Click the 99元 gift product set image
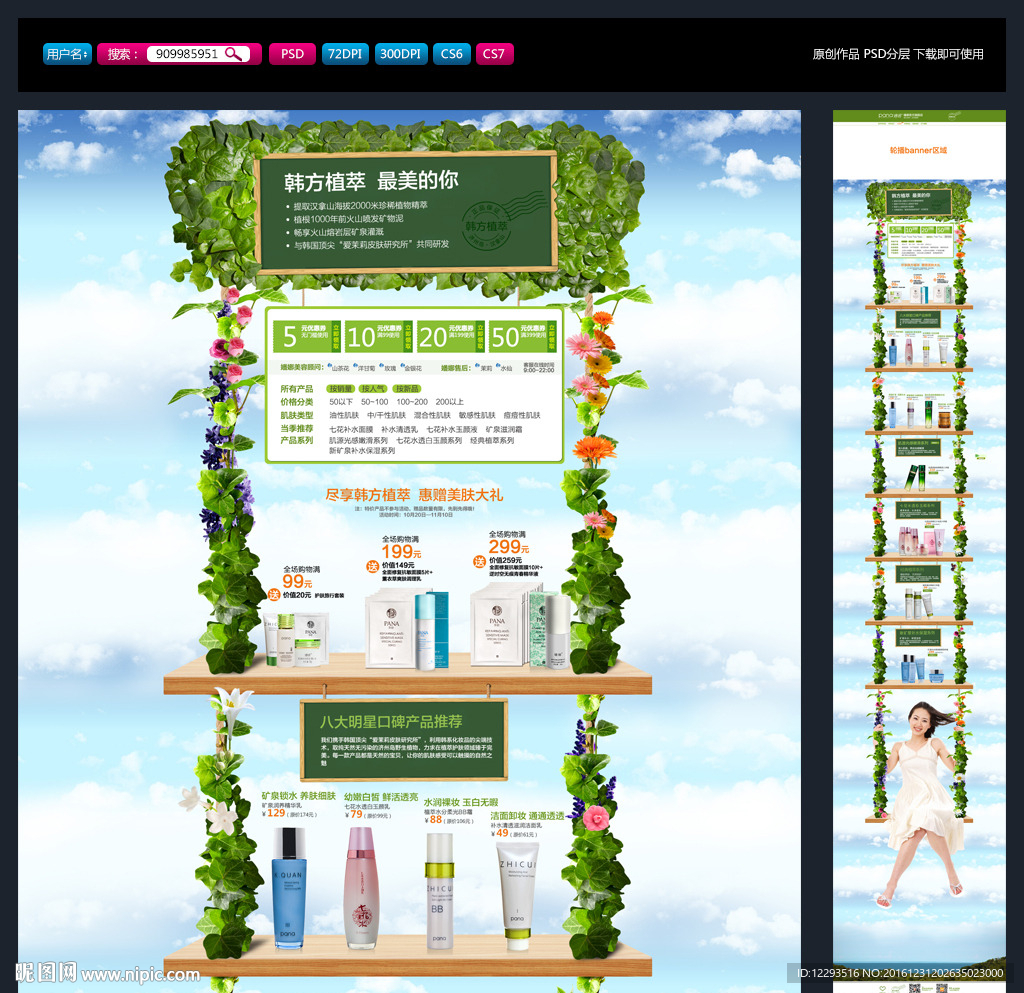 coord(296,639)
